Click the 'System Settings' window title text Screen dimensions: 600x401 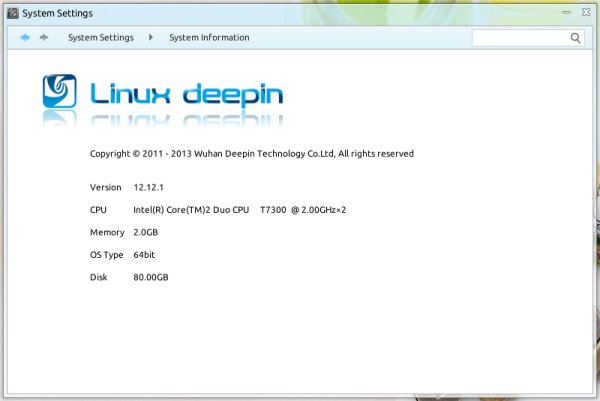pos(57,13)
